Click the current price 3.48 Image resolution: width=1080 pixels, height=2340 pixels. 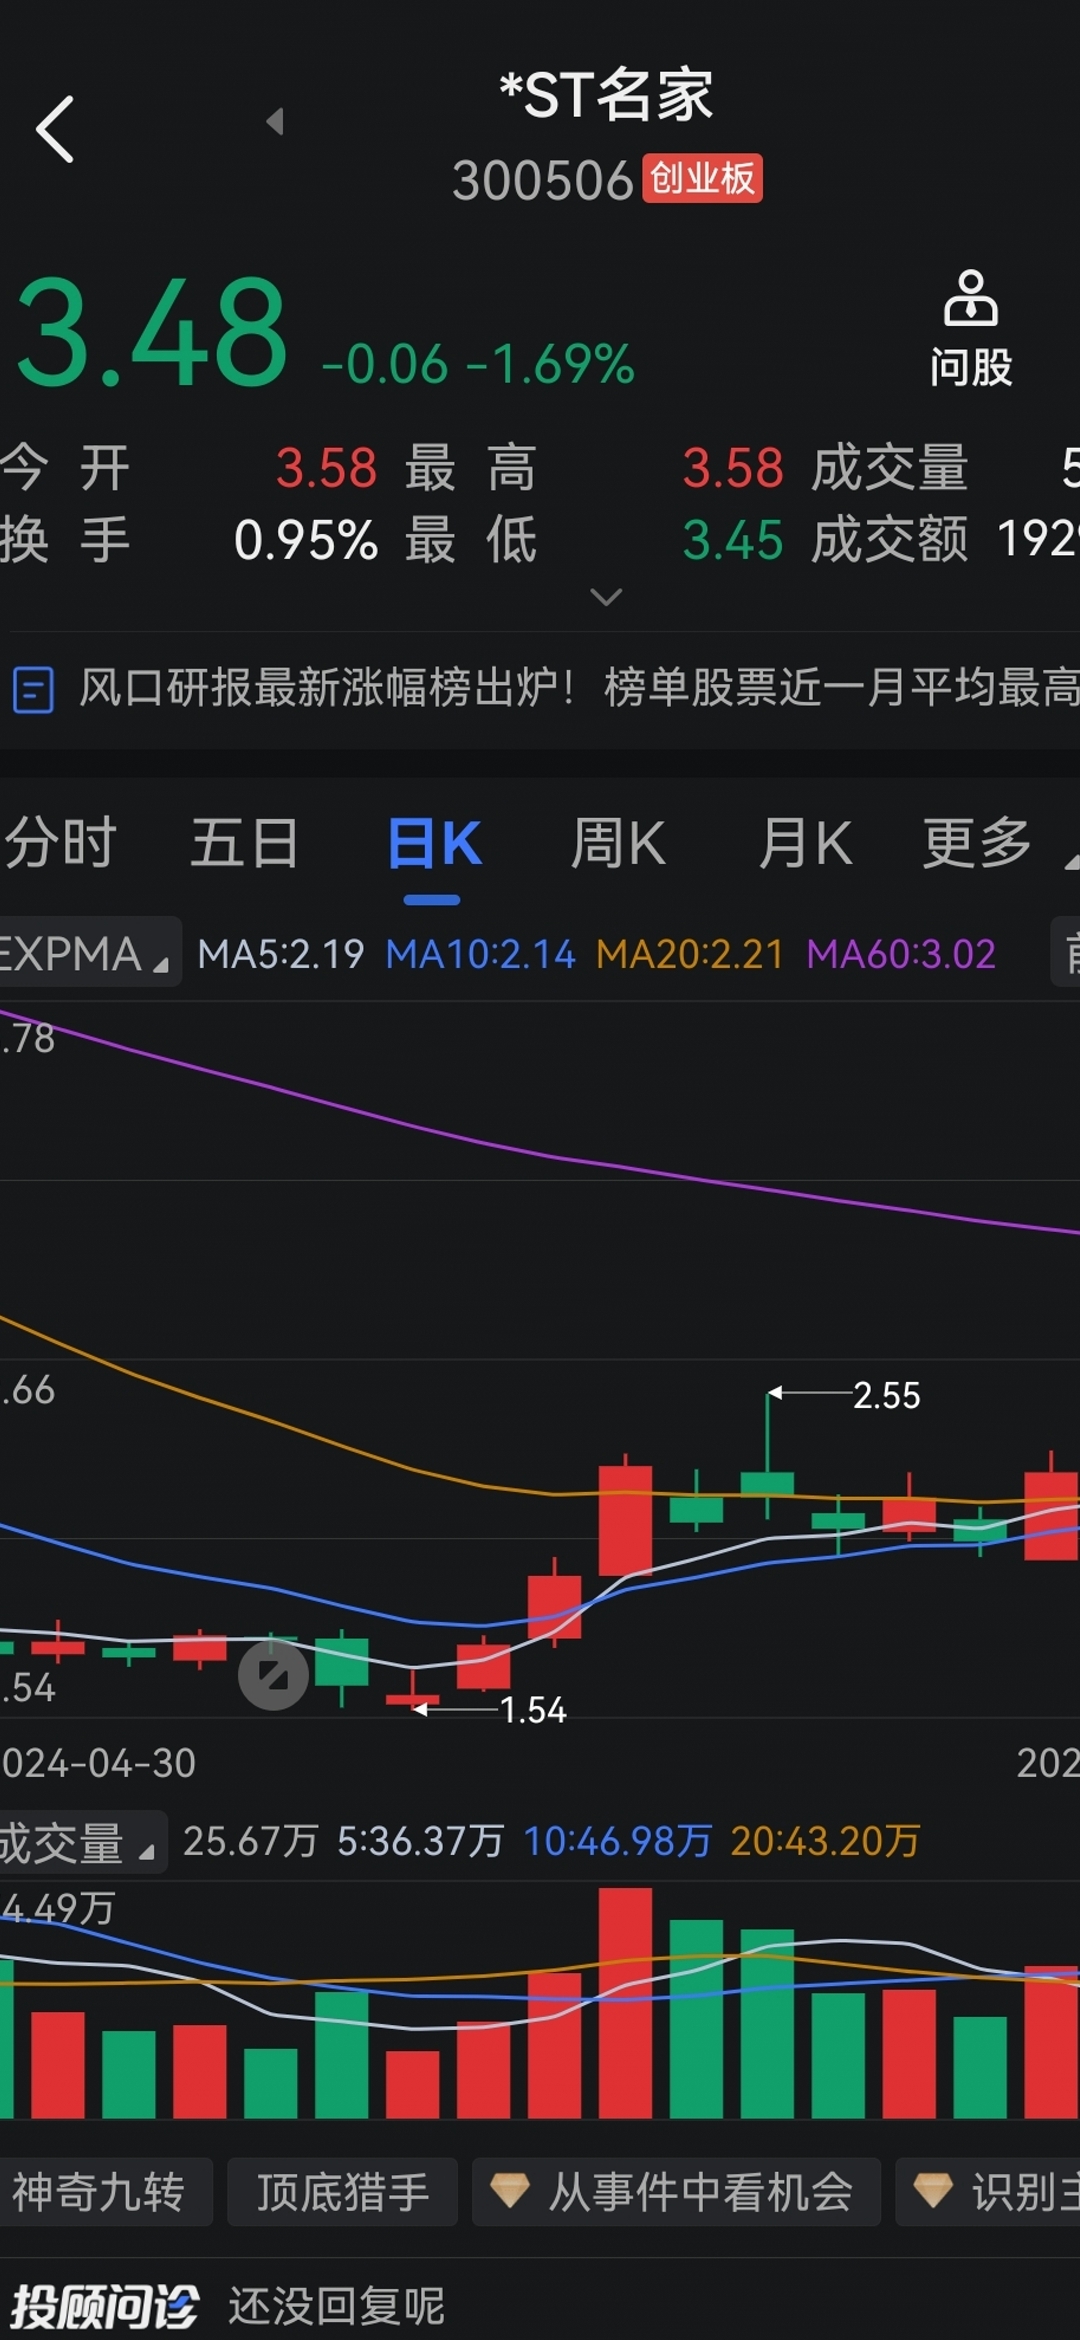[151, 334]
